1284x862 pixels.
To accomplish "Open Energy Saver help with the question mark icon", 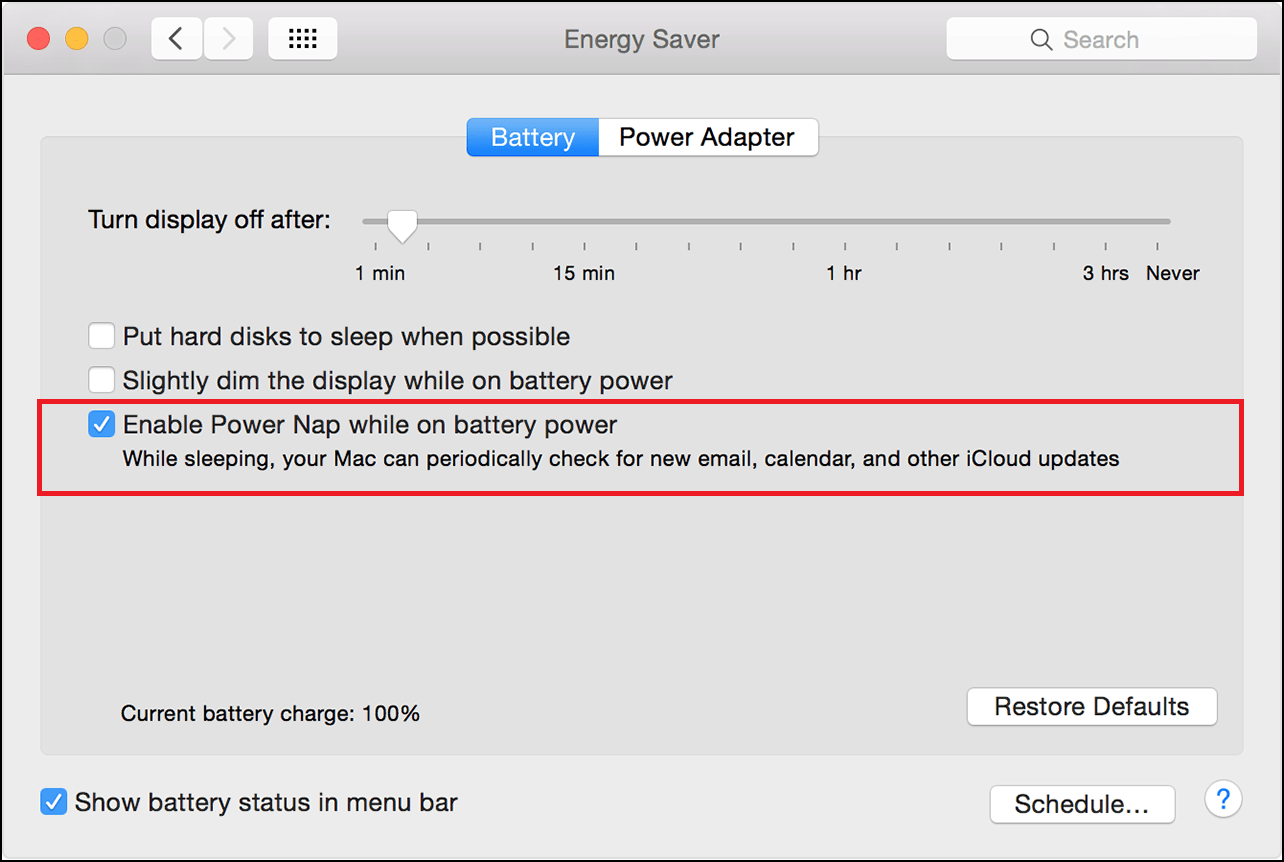I will [1223, 799].
